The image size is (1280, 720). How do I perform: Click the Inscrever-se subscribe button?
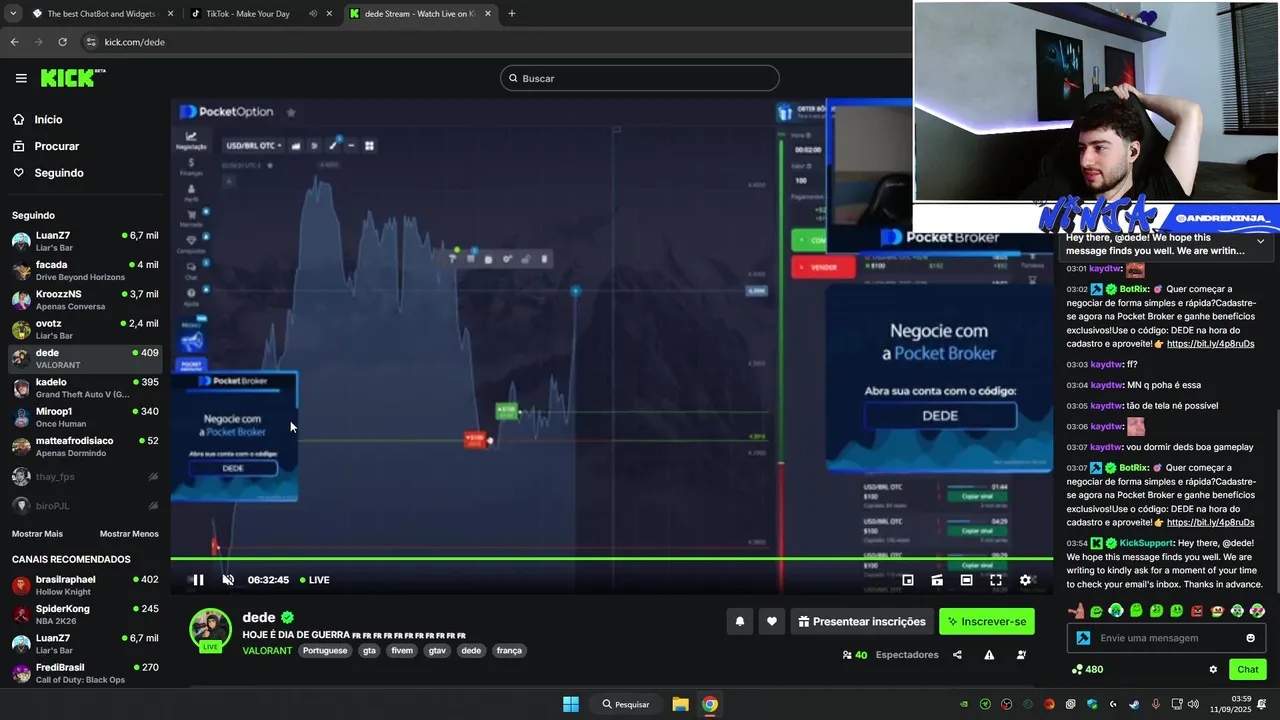click(987, 621)
